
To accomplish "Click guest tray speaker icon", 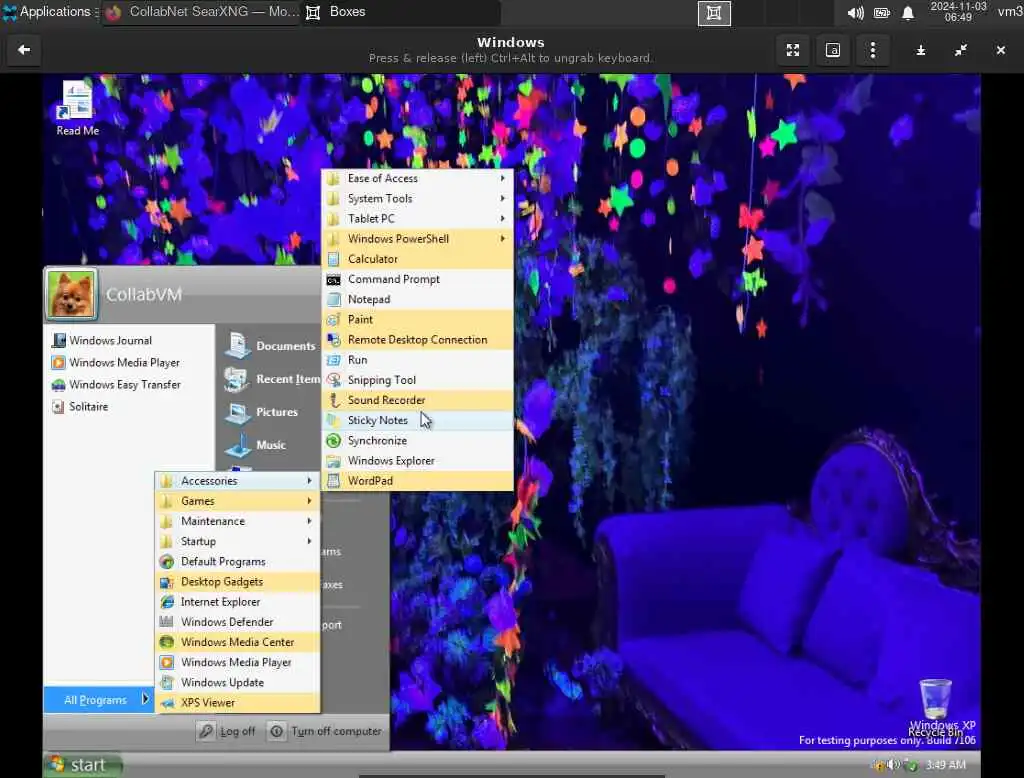I will [894, 764].
